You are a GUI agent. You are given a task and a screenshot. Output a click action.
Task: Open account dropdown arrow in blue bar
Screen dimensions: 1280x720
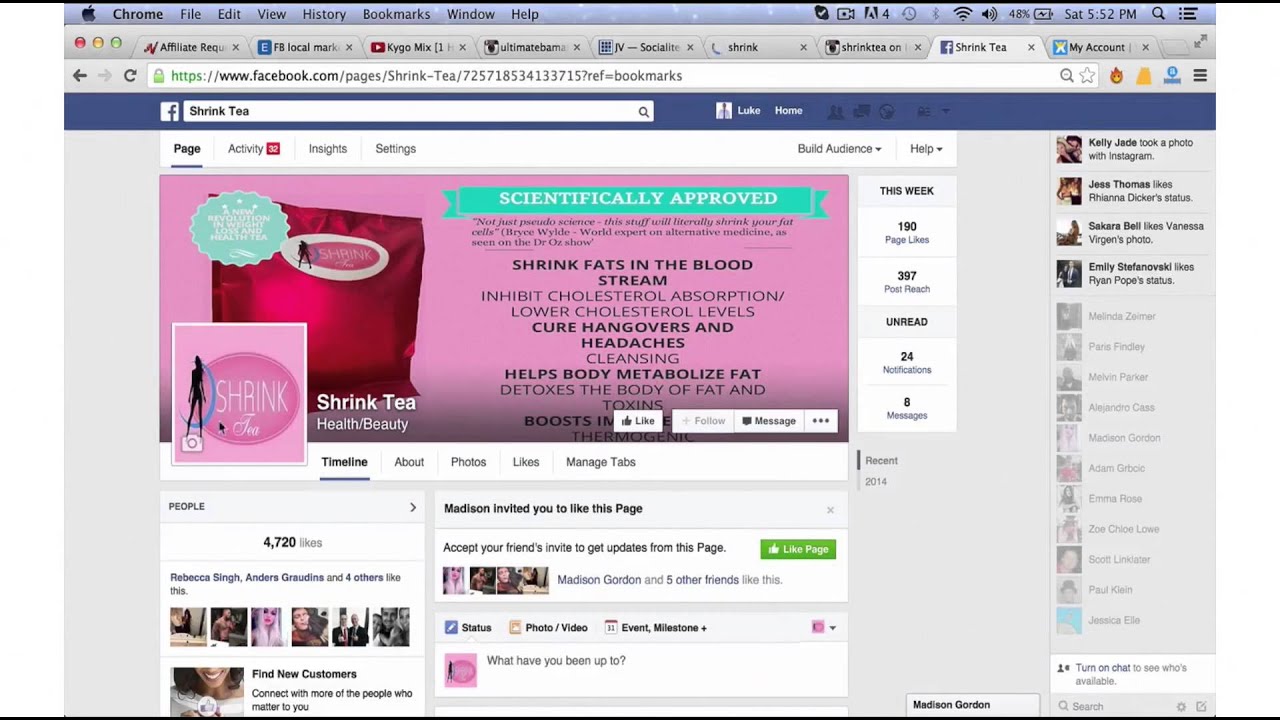click(946, 111)
